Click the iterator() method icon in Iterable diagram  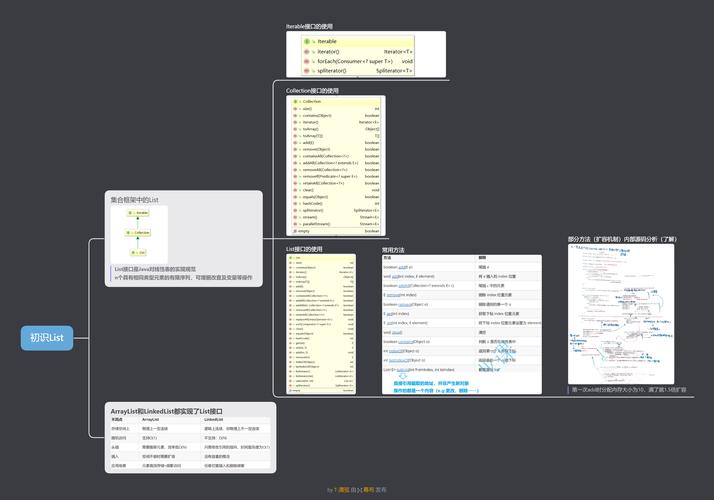308,51
